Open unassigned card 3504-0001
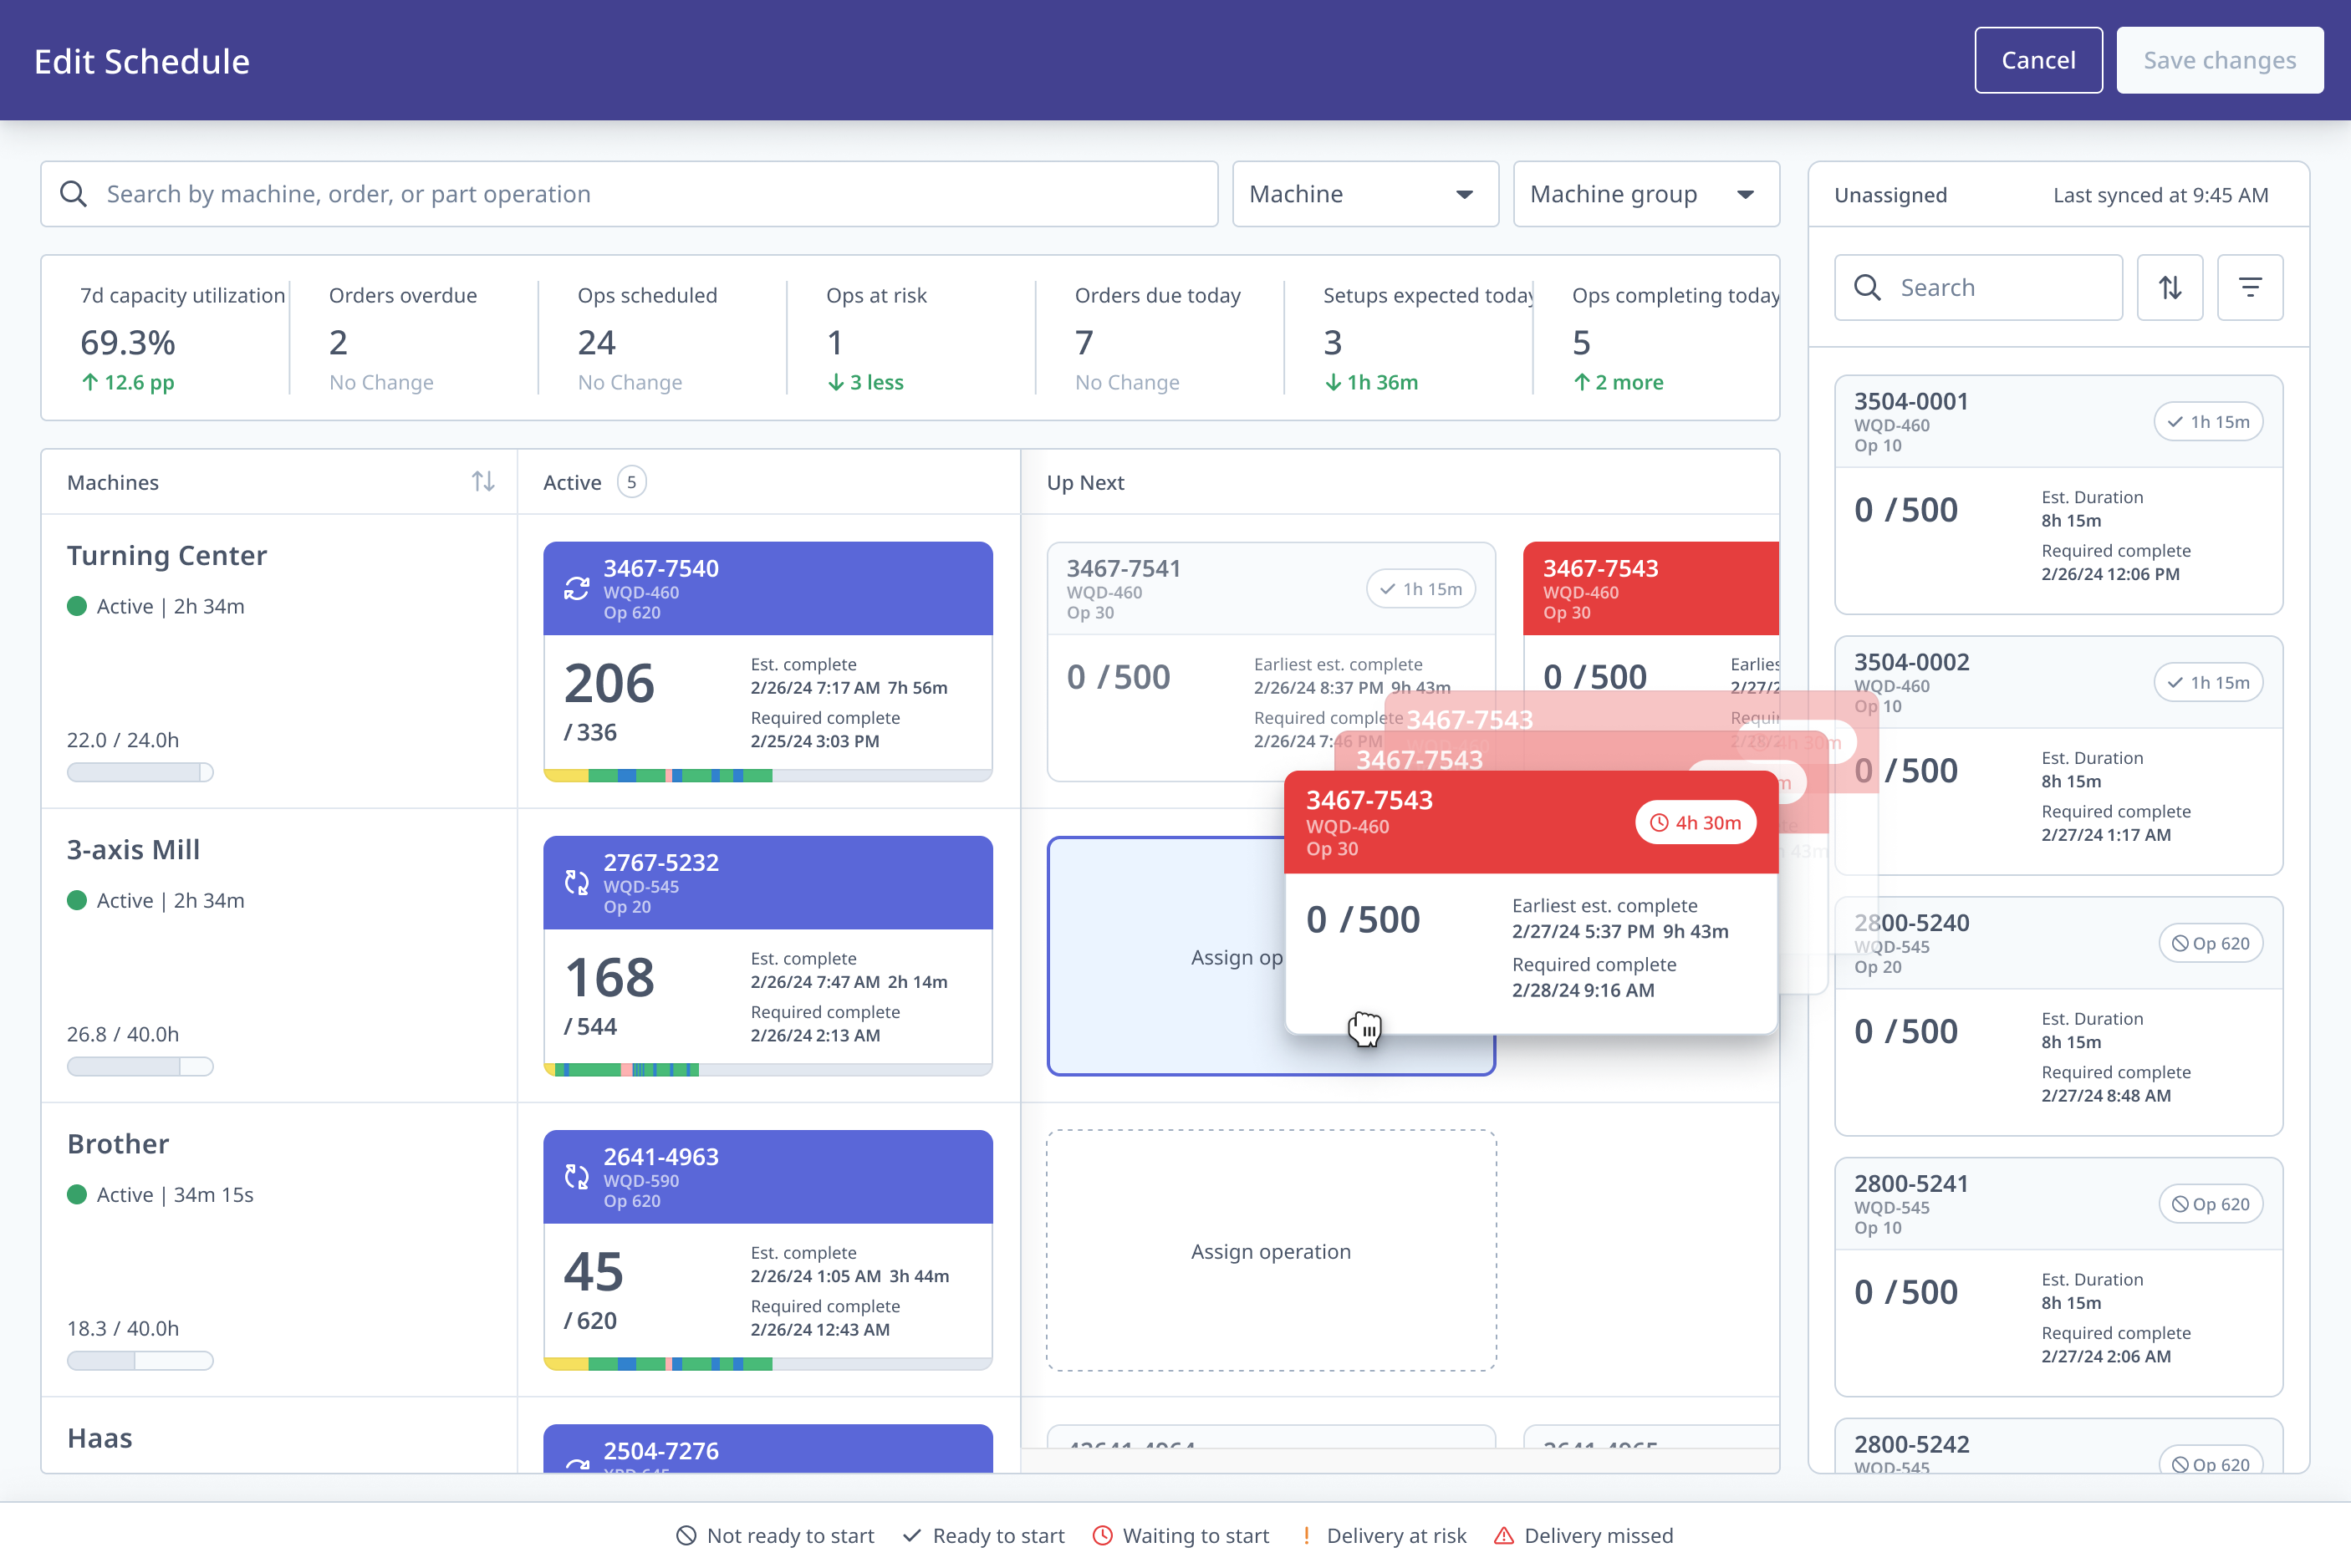 pyautogui.click(x=2058, y=495)
